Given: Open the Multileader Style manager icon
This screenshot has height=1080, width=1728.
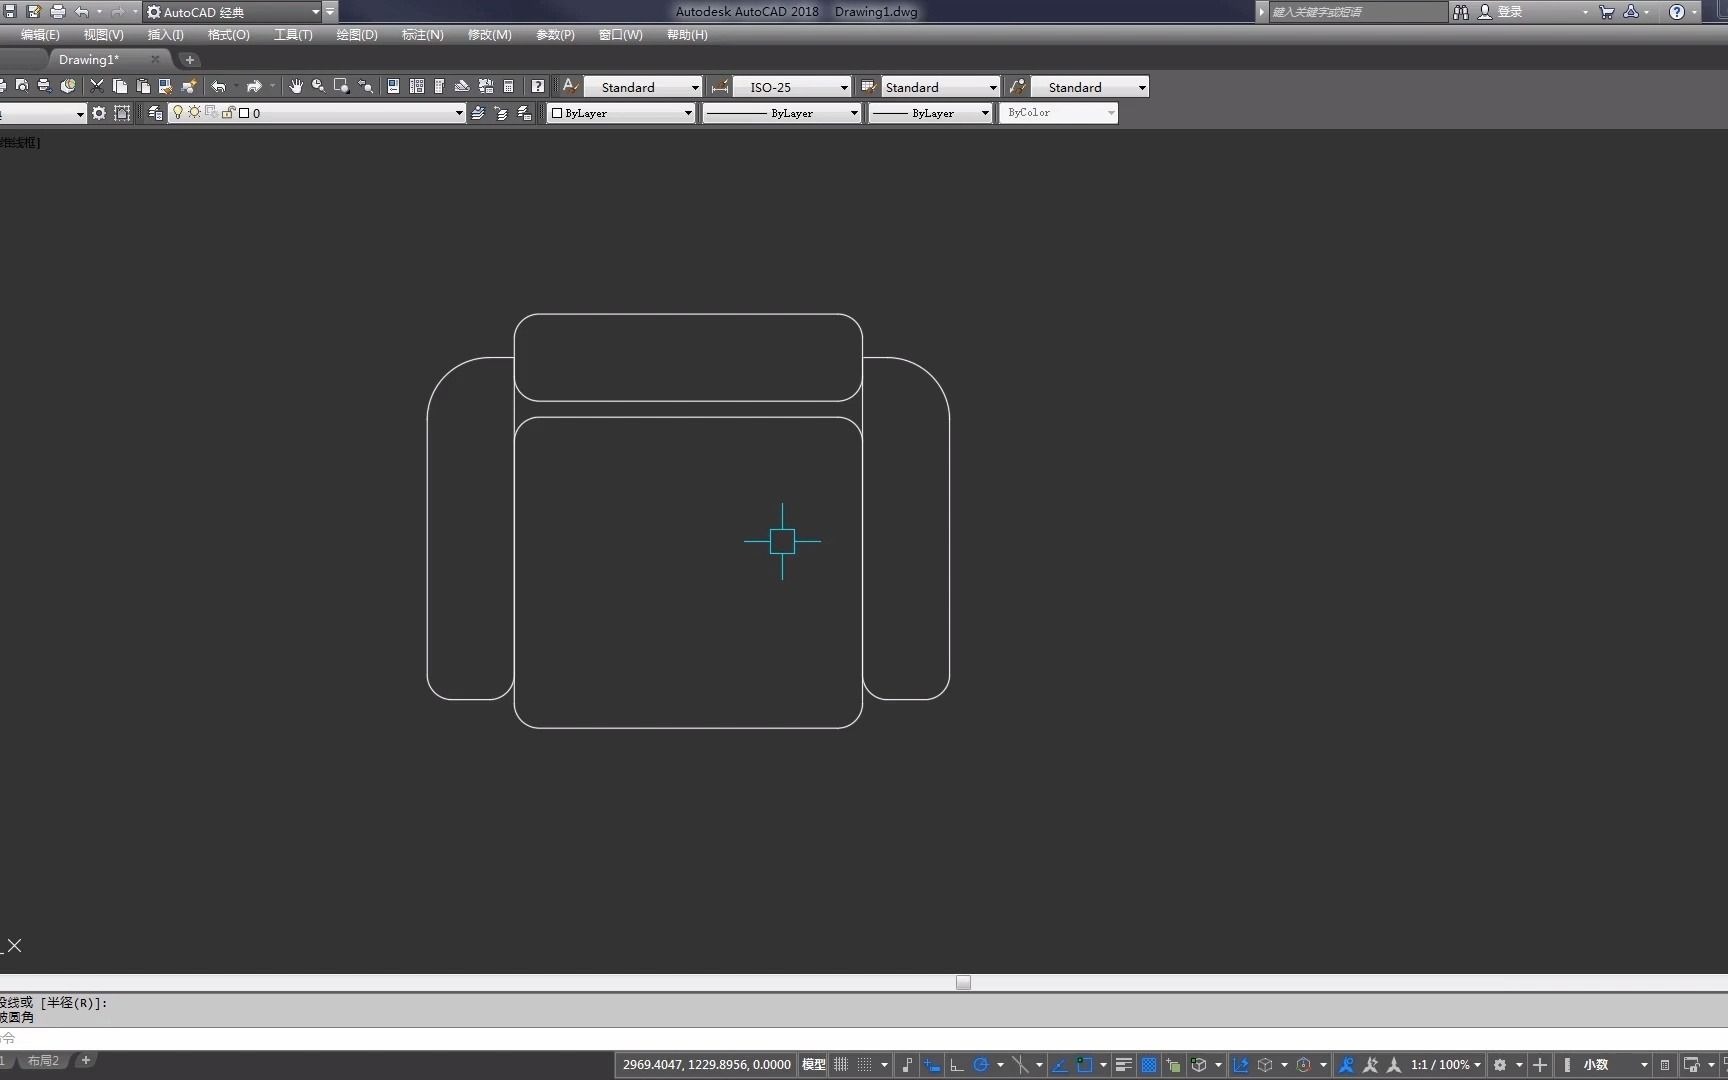Looking at the screenshot, I should coord(1017,86).
